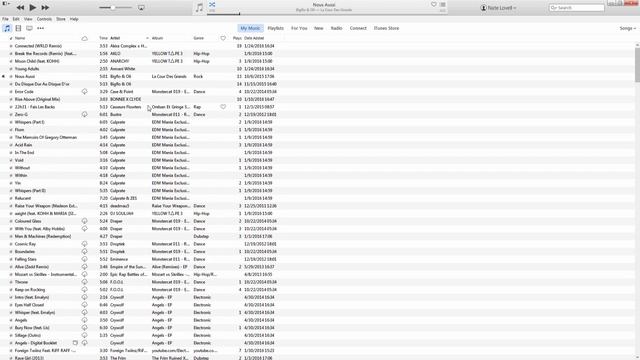Open the iTunes system menu icon dropdown

click(6, 3)
